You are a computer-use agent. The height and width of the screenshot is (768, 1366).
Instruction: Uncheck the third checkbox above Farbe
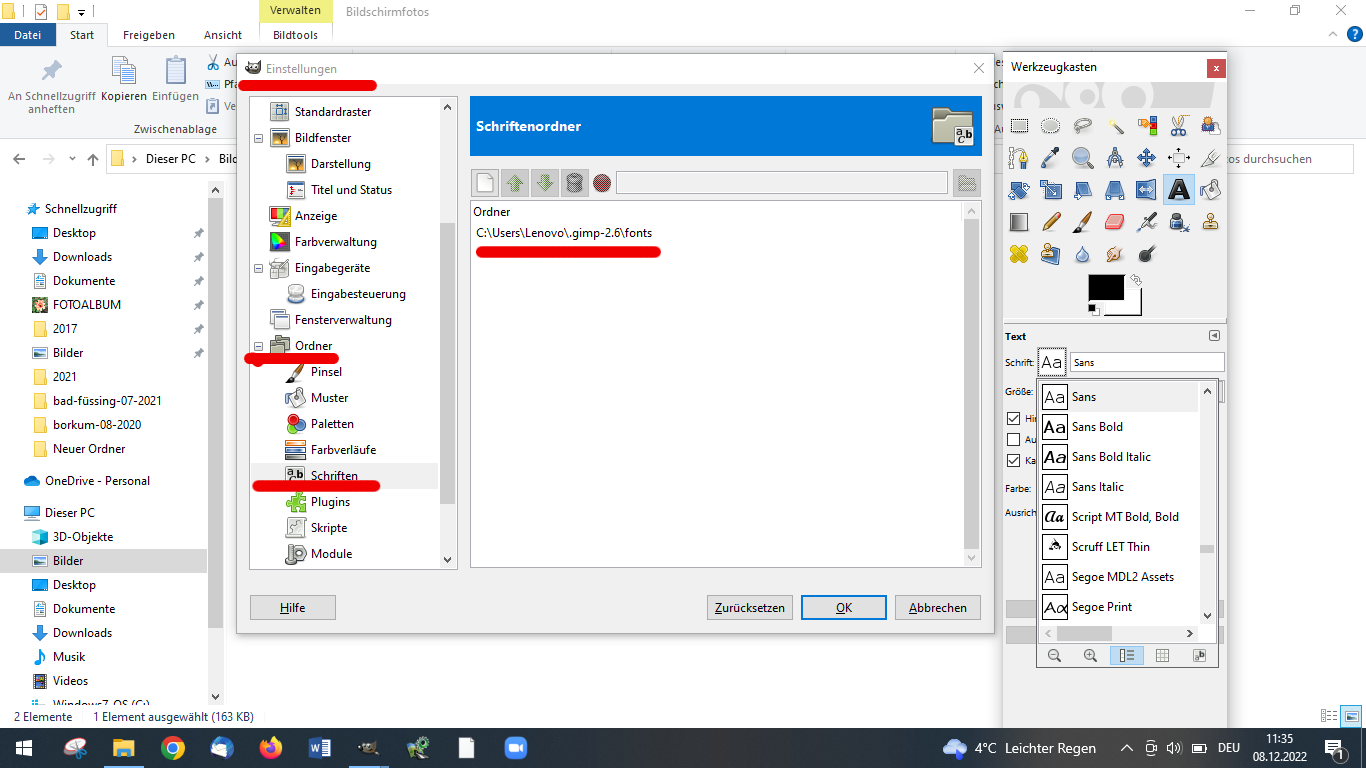(x=1014, y=461)
